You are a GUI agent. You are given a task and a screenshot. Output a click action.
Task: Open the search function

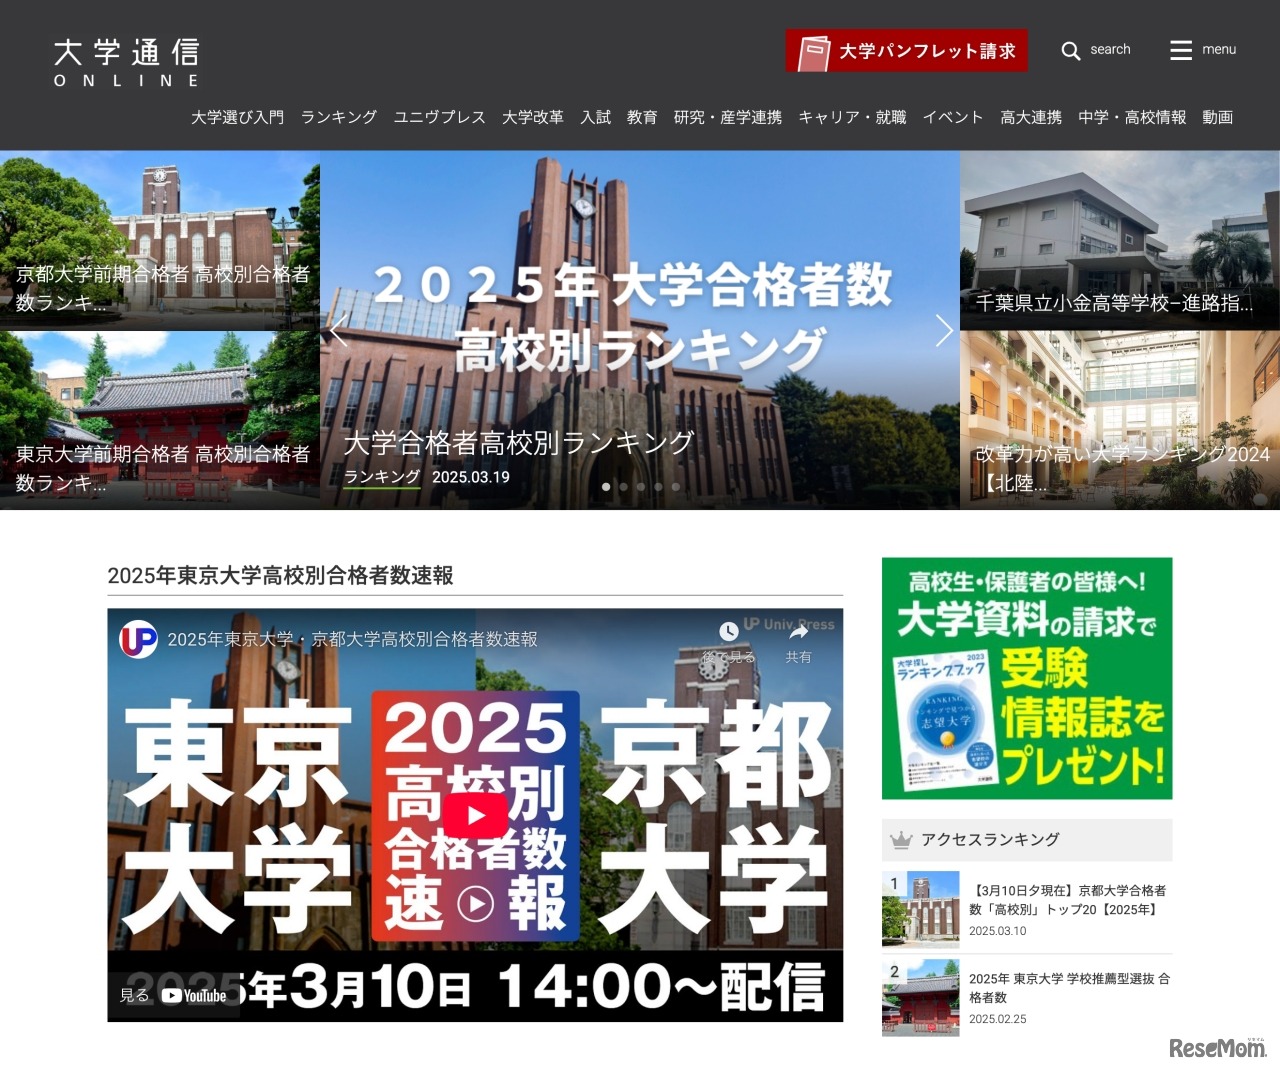coord(1097,50)
